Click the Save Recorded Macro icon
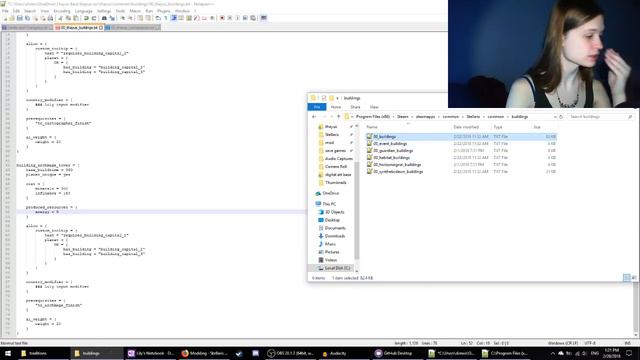 [253, 18]
